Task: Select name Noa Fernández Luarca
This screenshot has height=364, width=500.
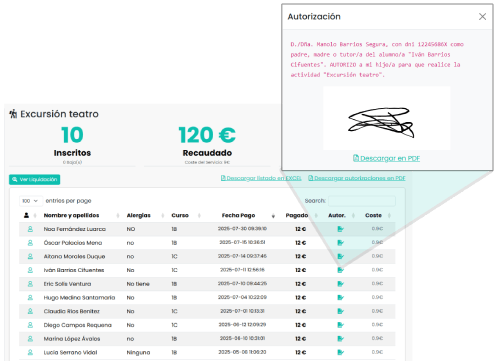Action: [75, 229]
